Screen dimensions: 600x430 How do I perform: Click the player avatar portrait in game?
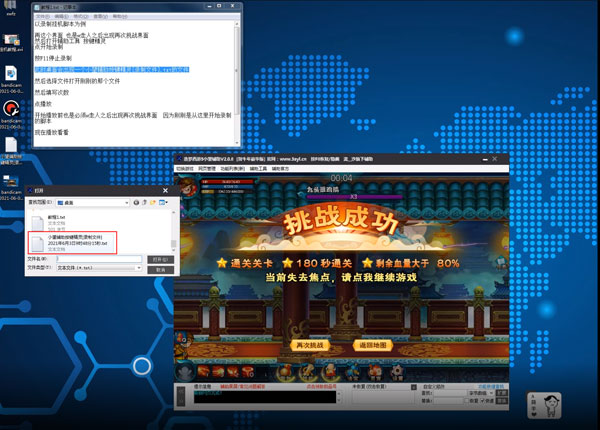188,186
